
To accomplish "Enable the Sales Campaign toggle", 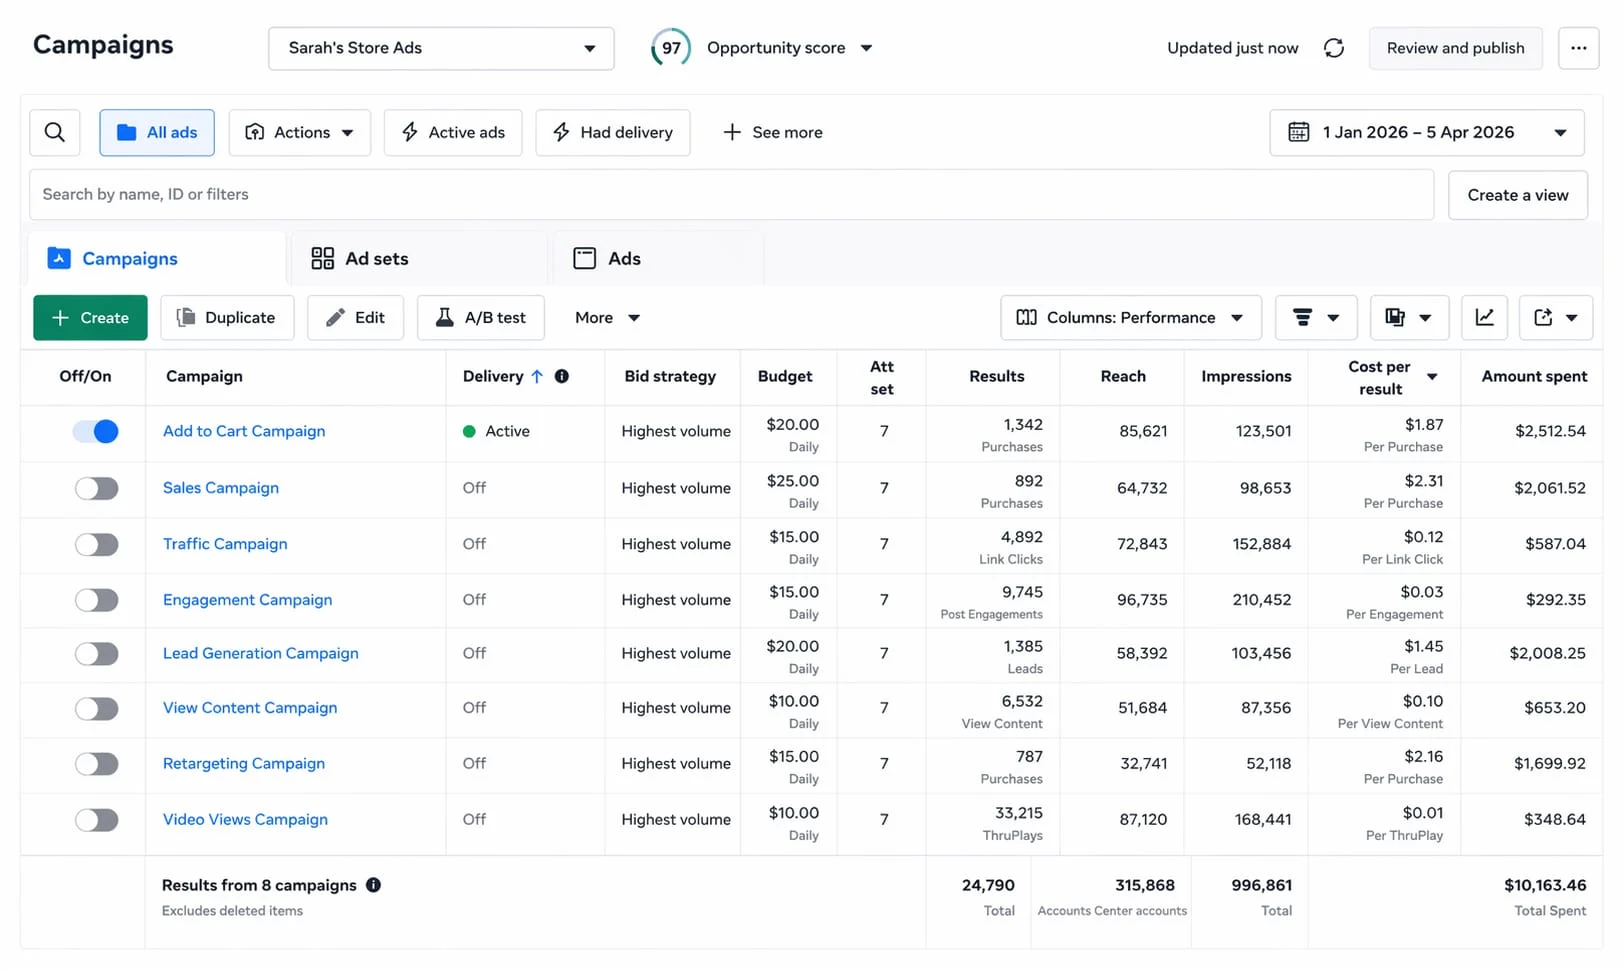I will point(96,488).
